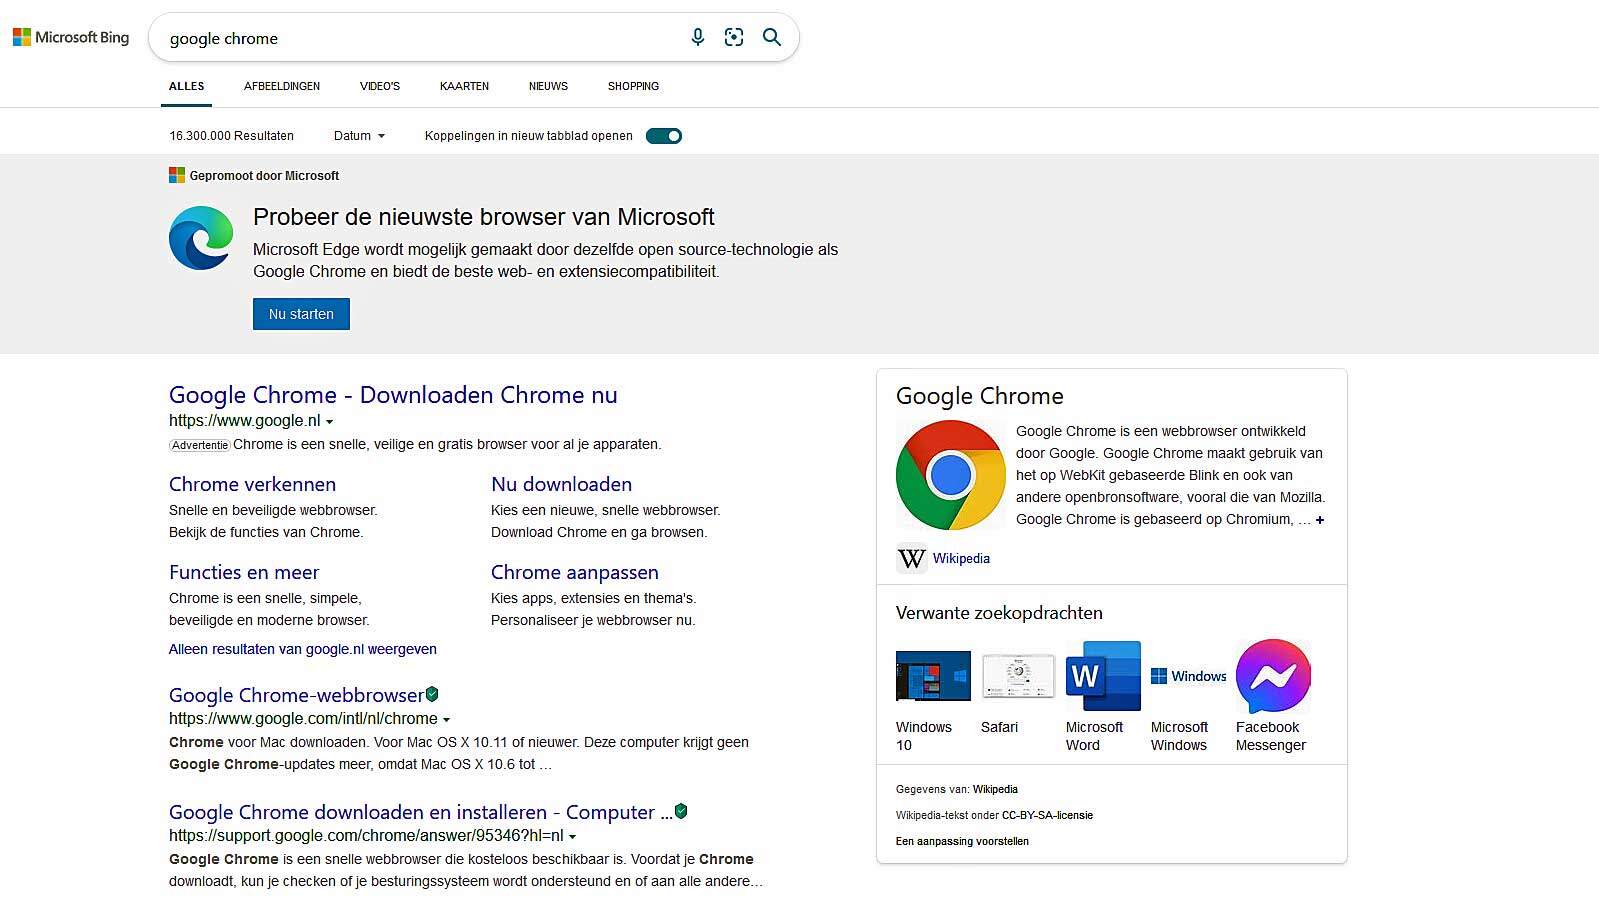Toggle Koppelingen in nieuw tabblad openen
This screenshot has height=903, width=1599.
[x=664, y=136]
